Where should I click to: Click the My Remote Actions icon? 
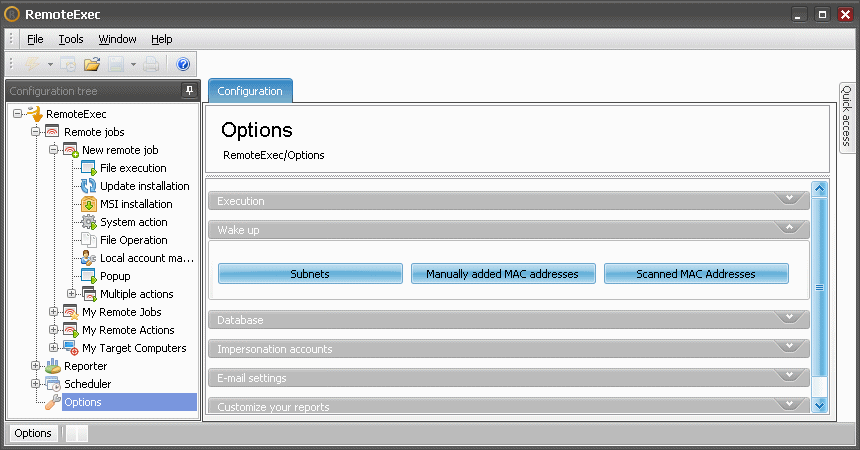click(x=71, y=330)
